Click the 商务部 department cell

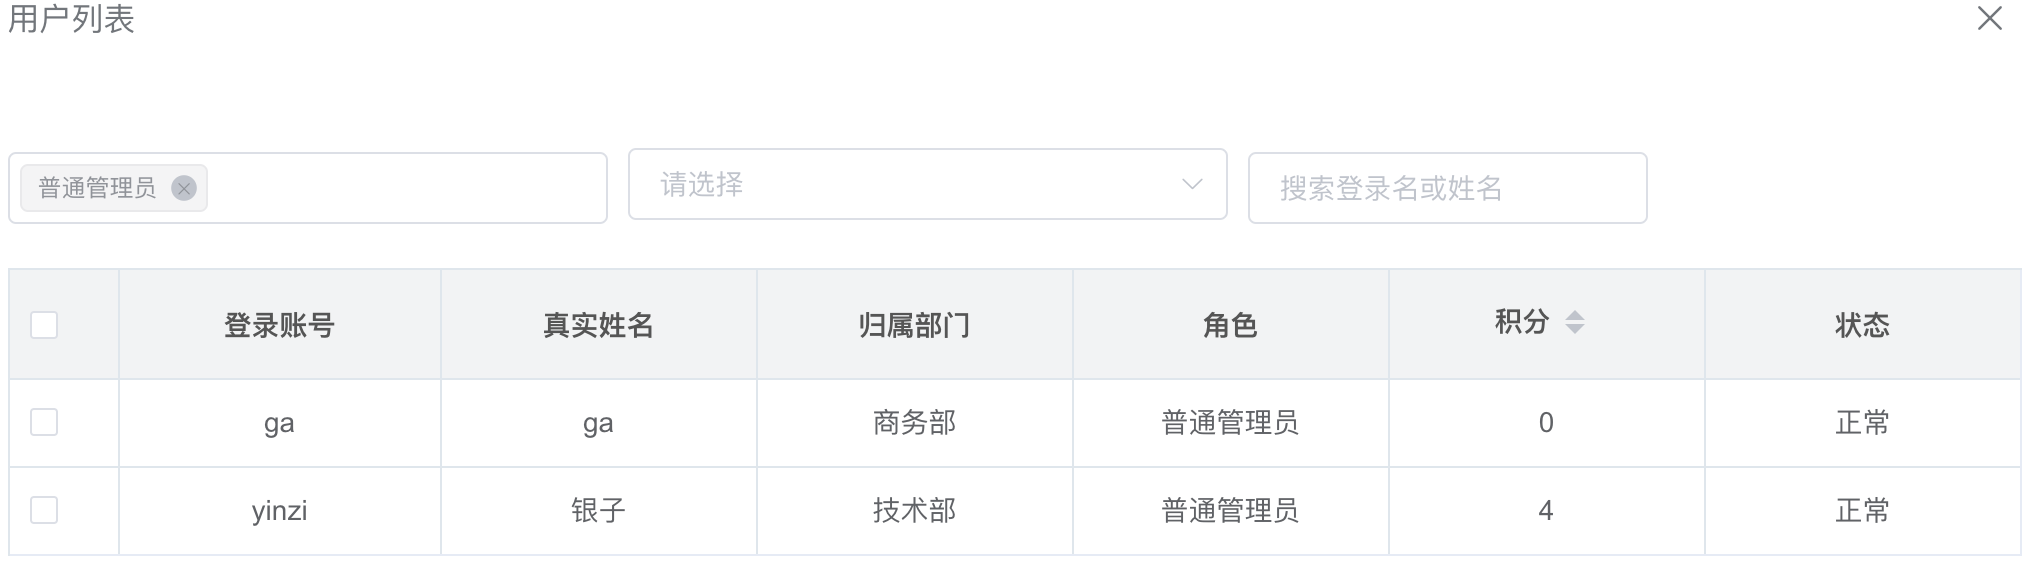pos(914,423)
